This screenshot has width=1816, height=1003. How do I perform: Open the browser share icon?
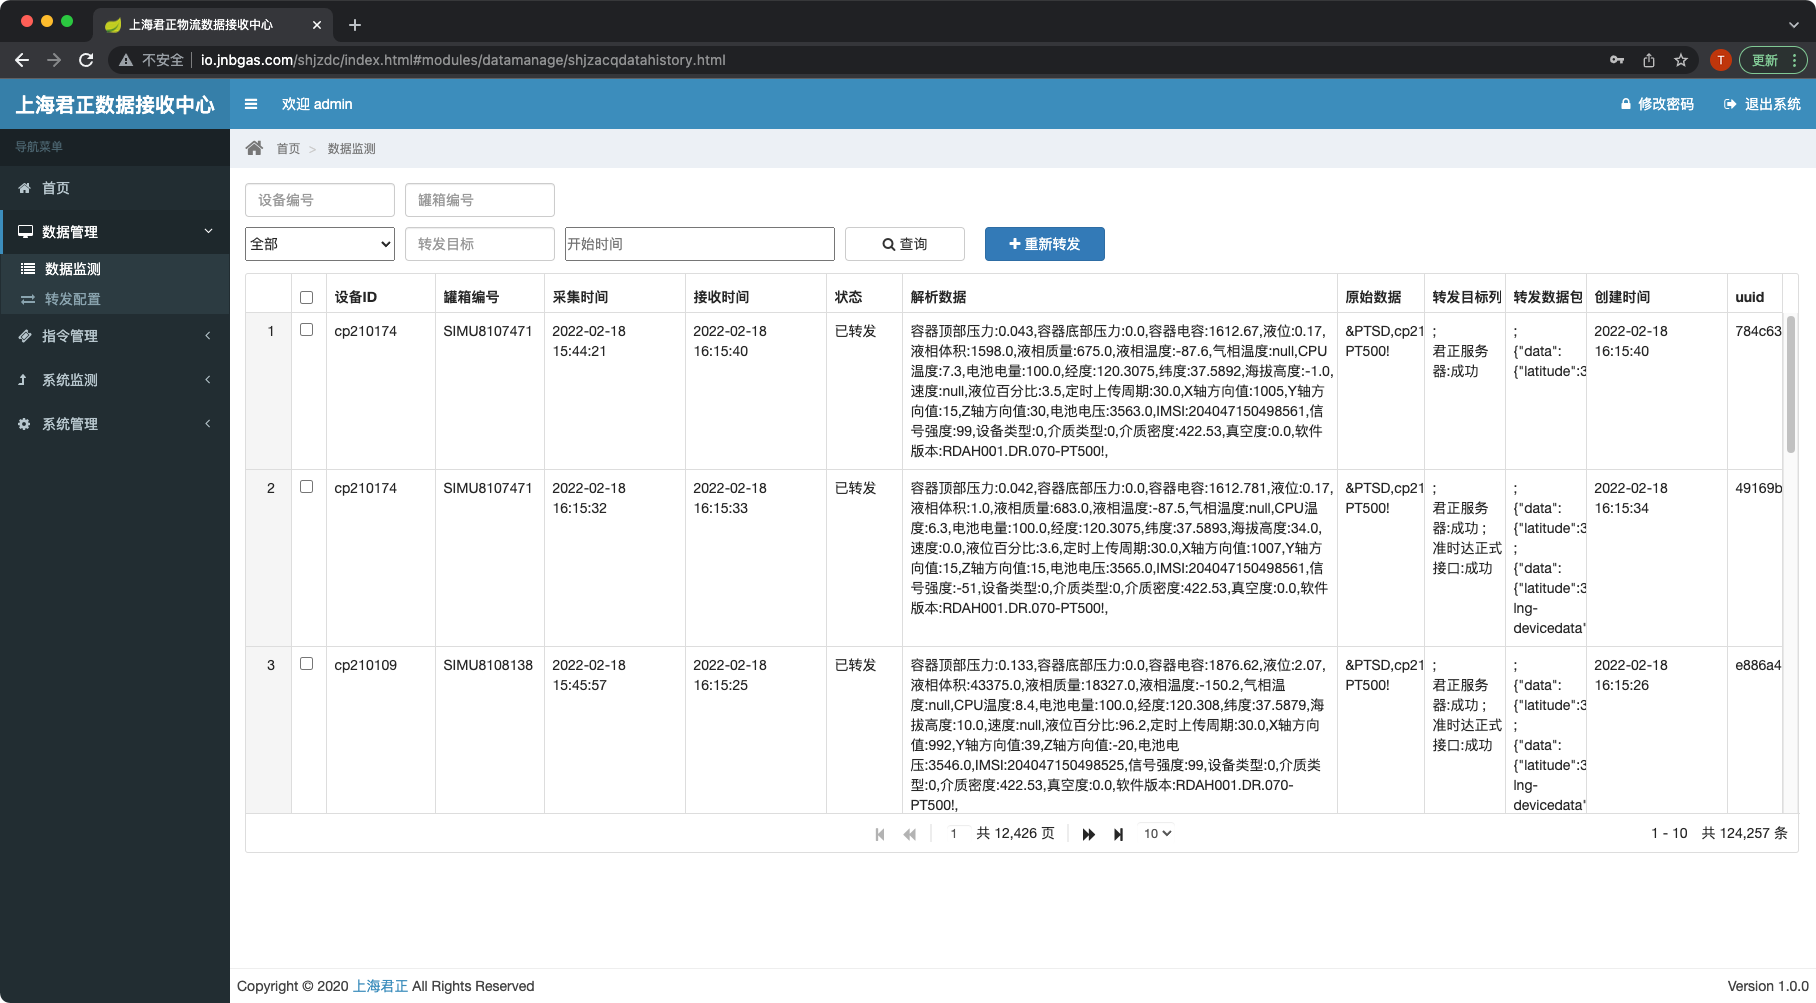[x=1649, y=60]
